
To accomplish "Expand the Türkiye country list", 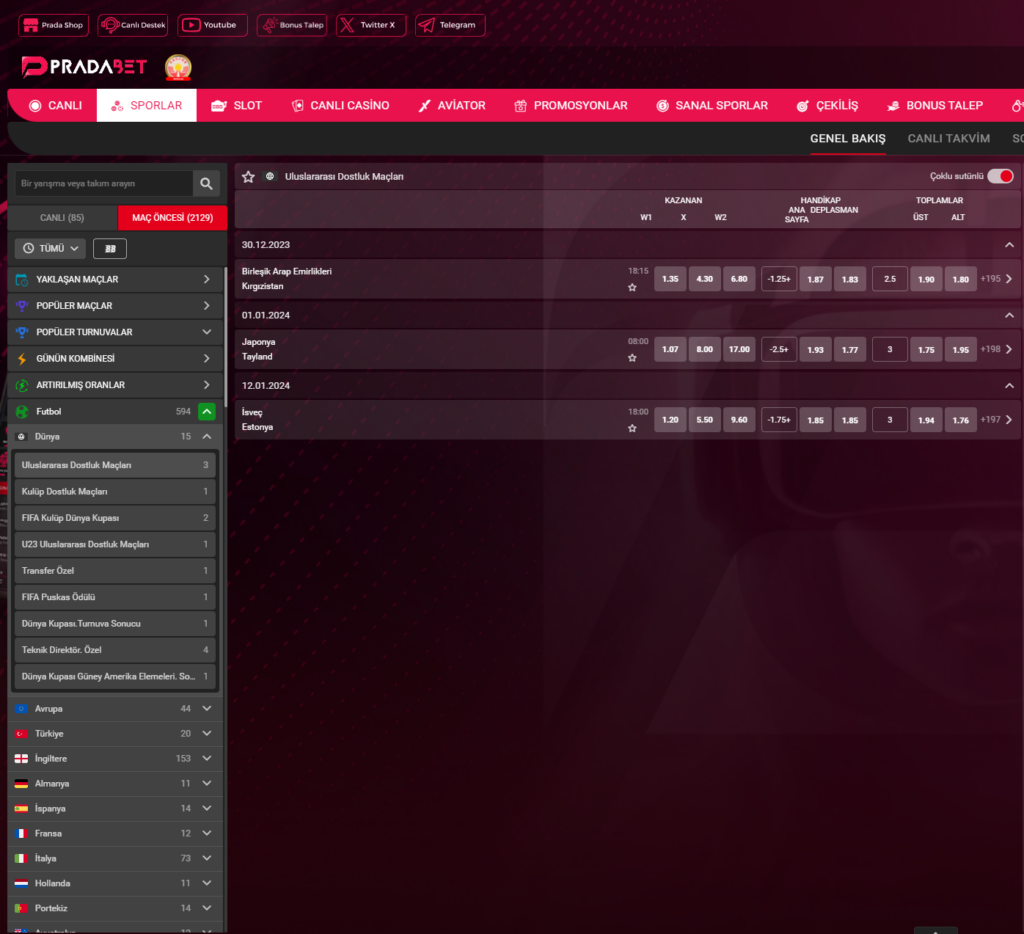I will [206, 734].
